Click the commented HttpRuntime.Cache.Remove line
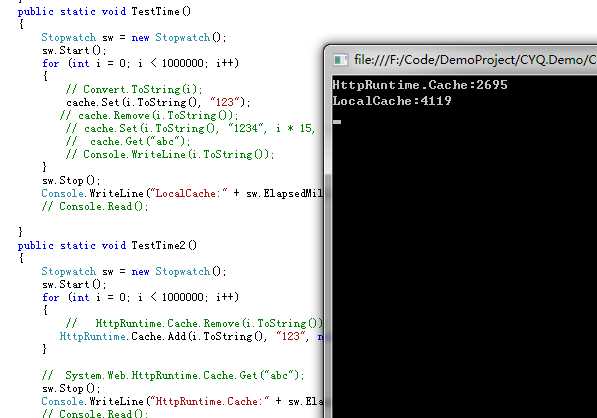The height and width of the screenshot is (418, 597). pos(194,323)
